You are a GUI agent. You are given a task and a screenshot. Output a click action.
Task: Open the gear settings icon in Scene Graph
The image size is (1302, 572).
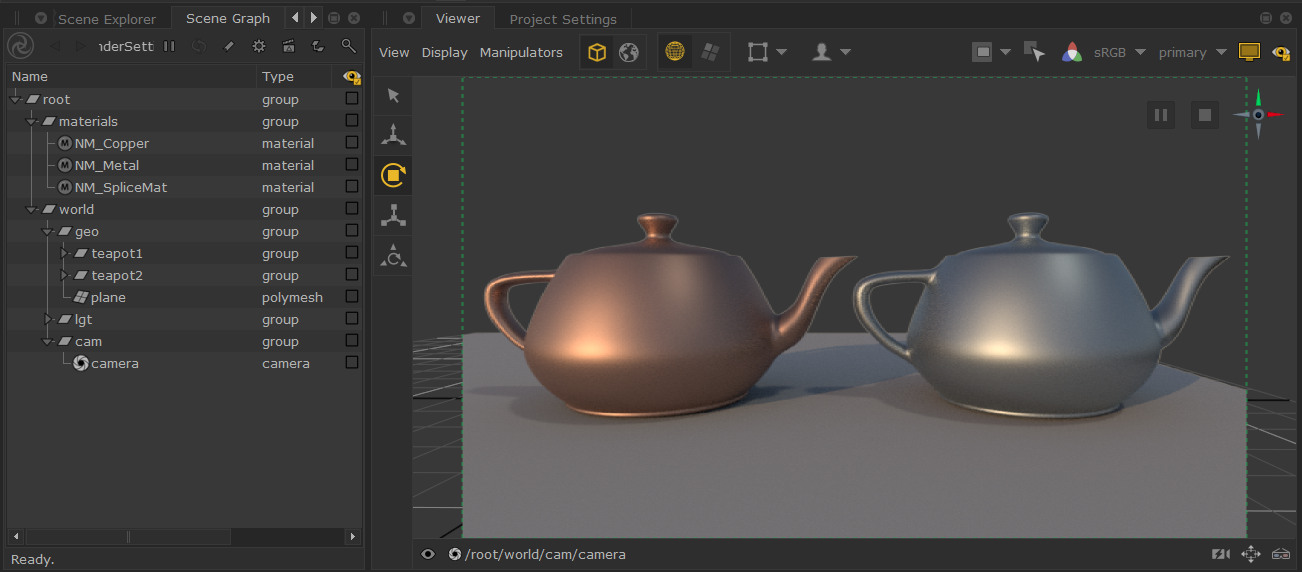pyautogui.click(x=259, y=46)
